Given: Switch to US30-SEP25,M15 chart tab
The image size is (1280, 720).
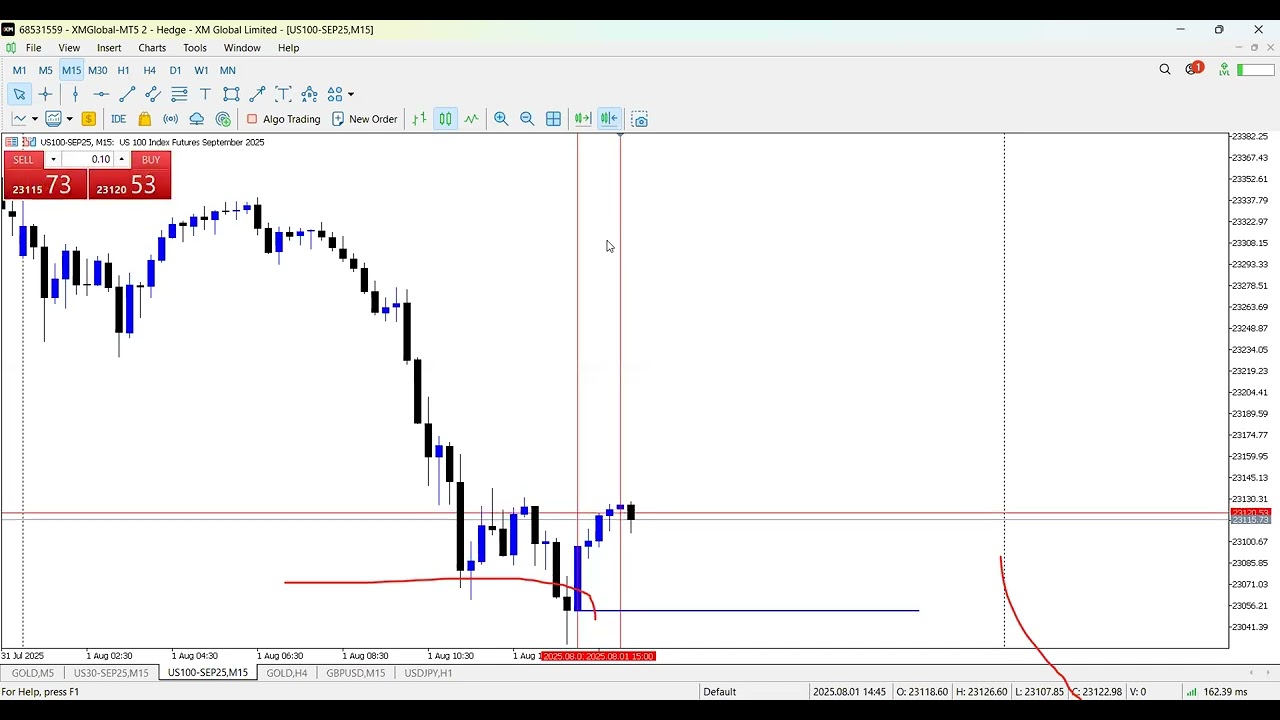Looking at the screenshot, I should tap(111, 673).
